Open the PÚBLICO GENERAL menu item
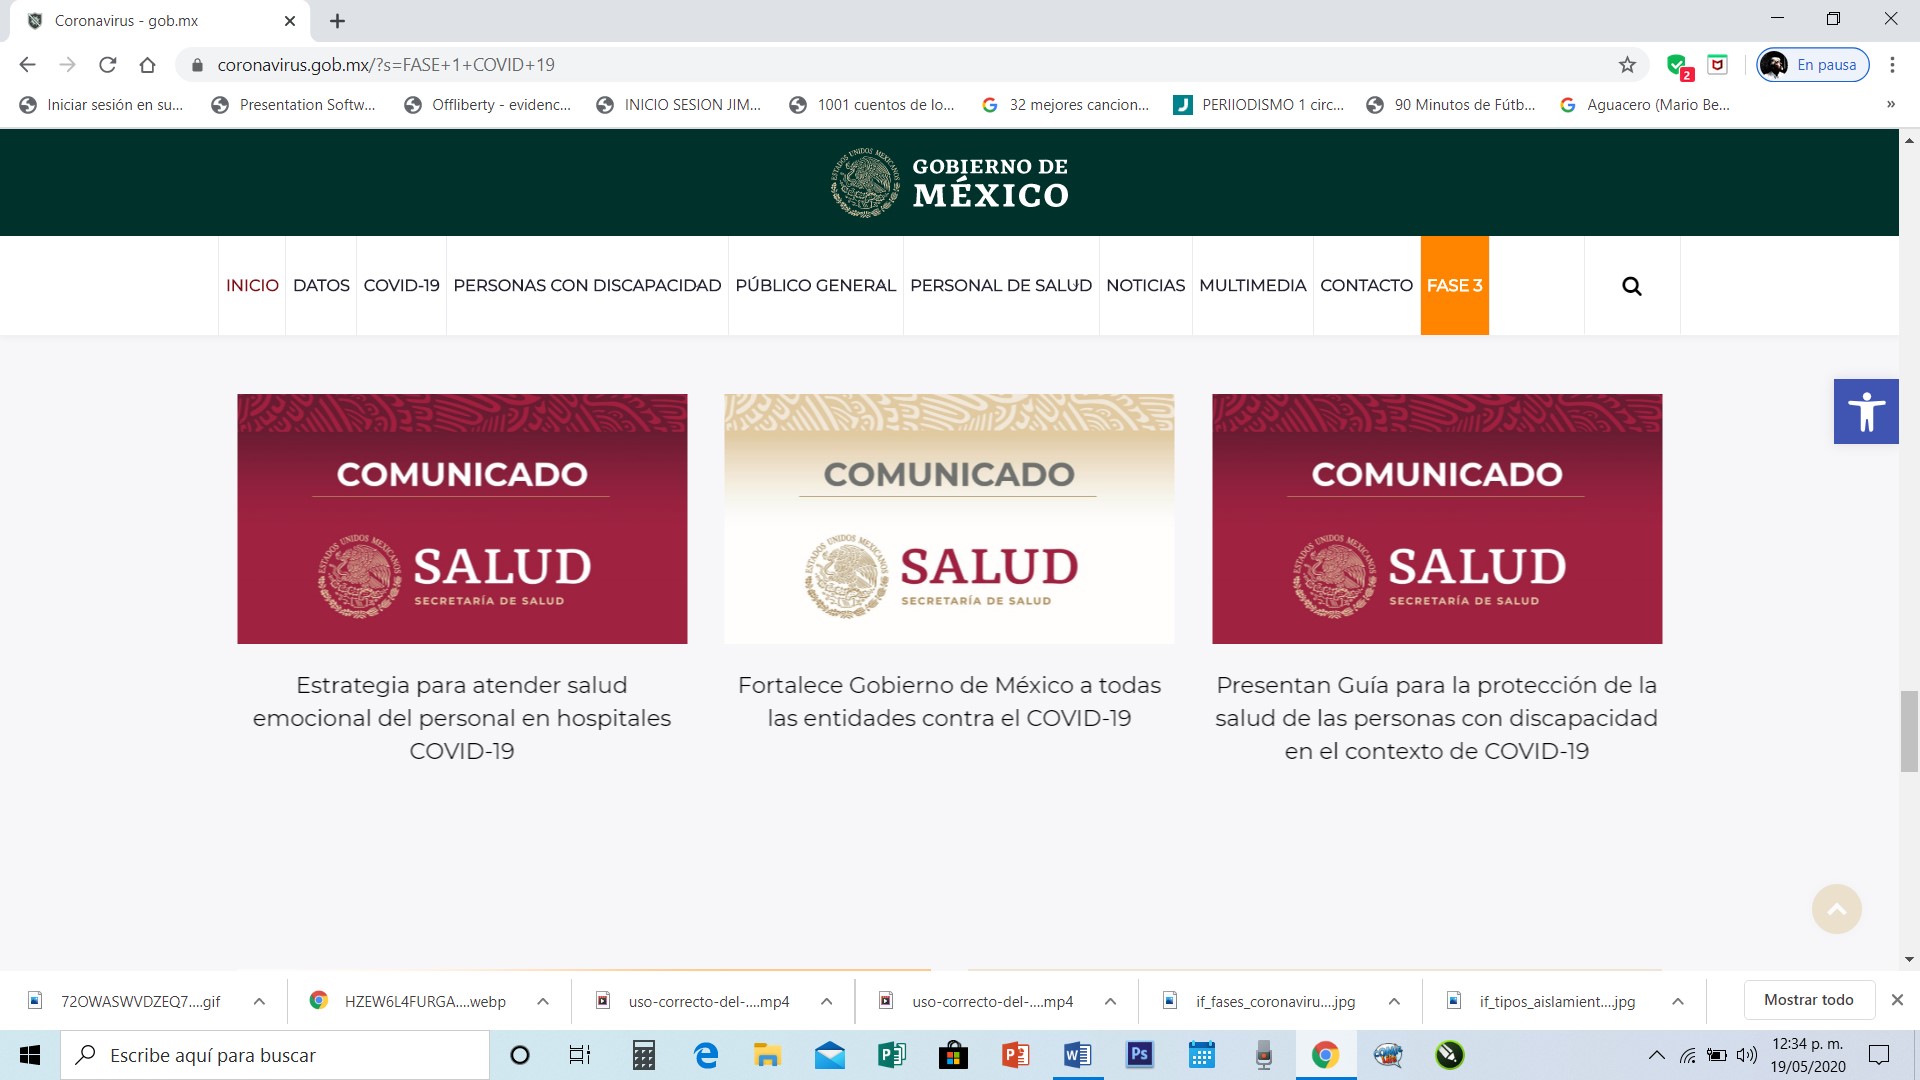The image size is (1920, 1080). [x=815, y=286]
